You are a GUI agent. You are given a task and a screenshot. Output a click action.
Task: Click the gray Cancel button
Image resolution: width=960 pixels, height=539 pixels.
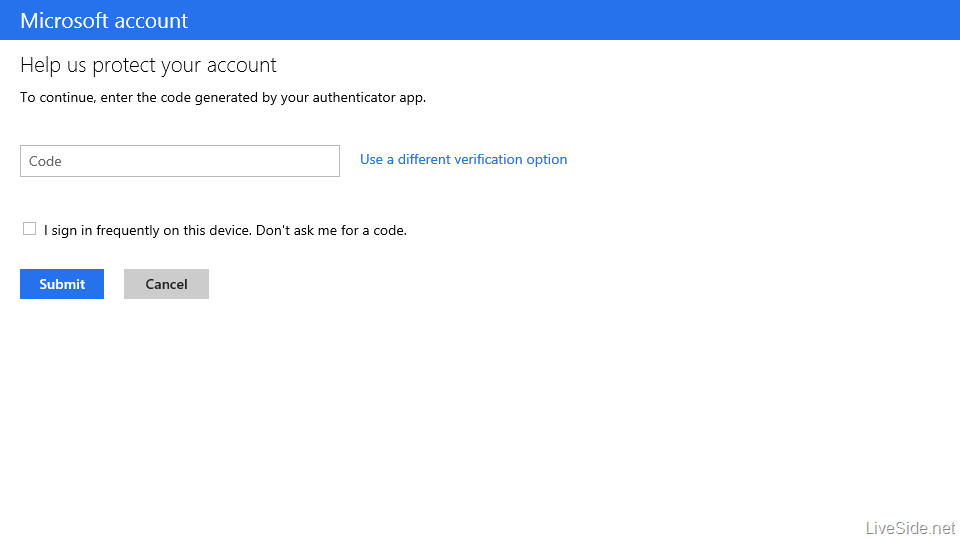pos(166,284)
